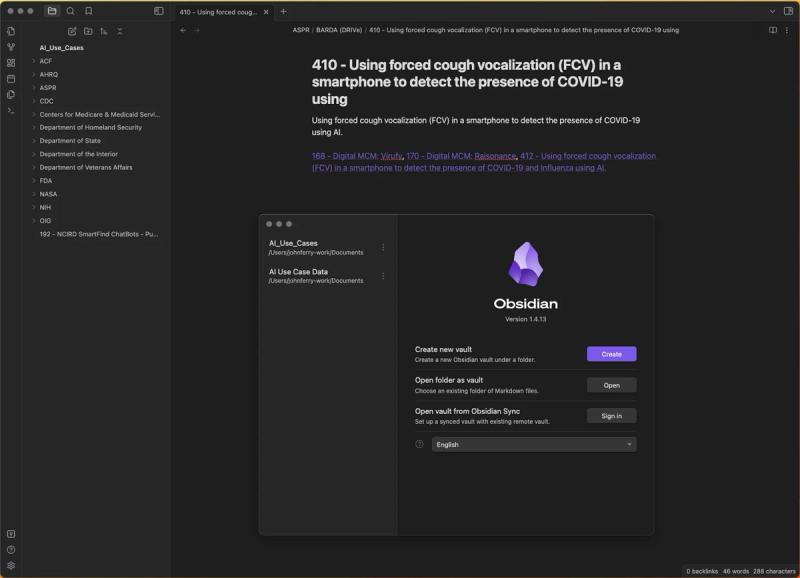Navigate forward arrow

[197, 30]
